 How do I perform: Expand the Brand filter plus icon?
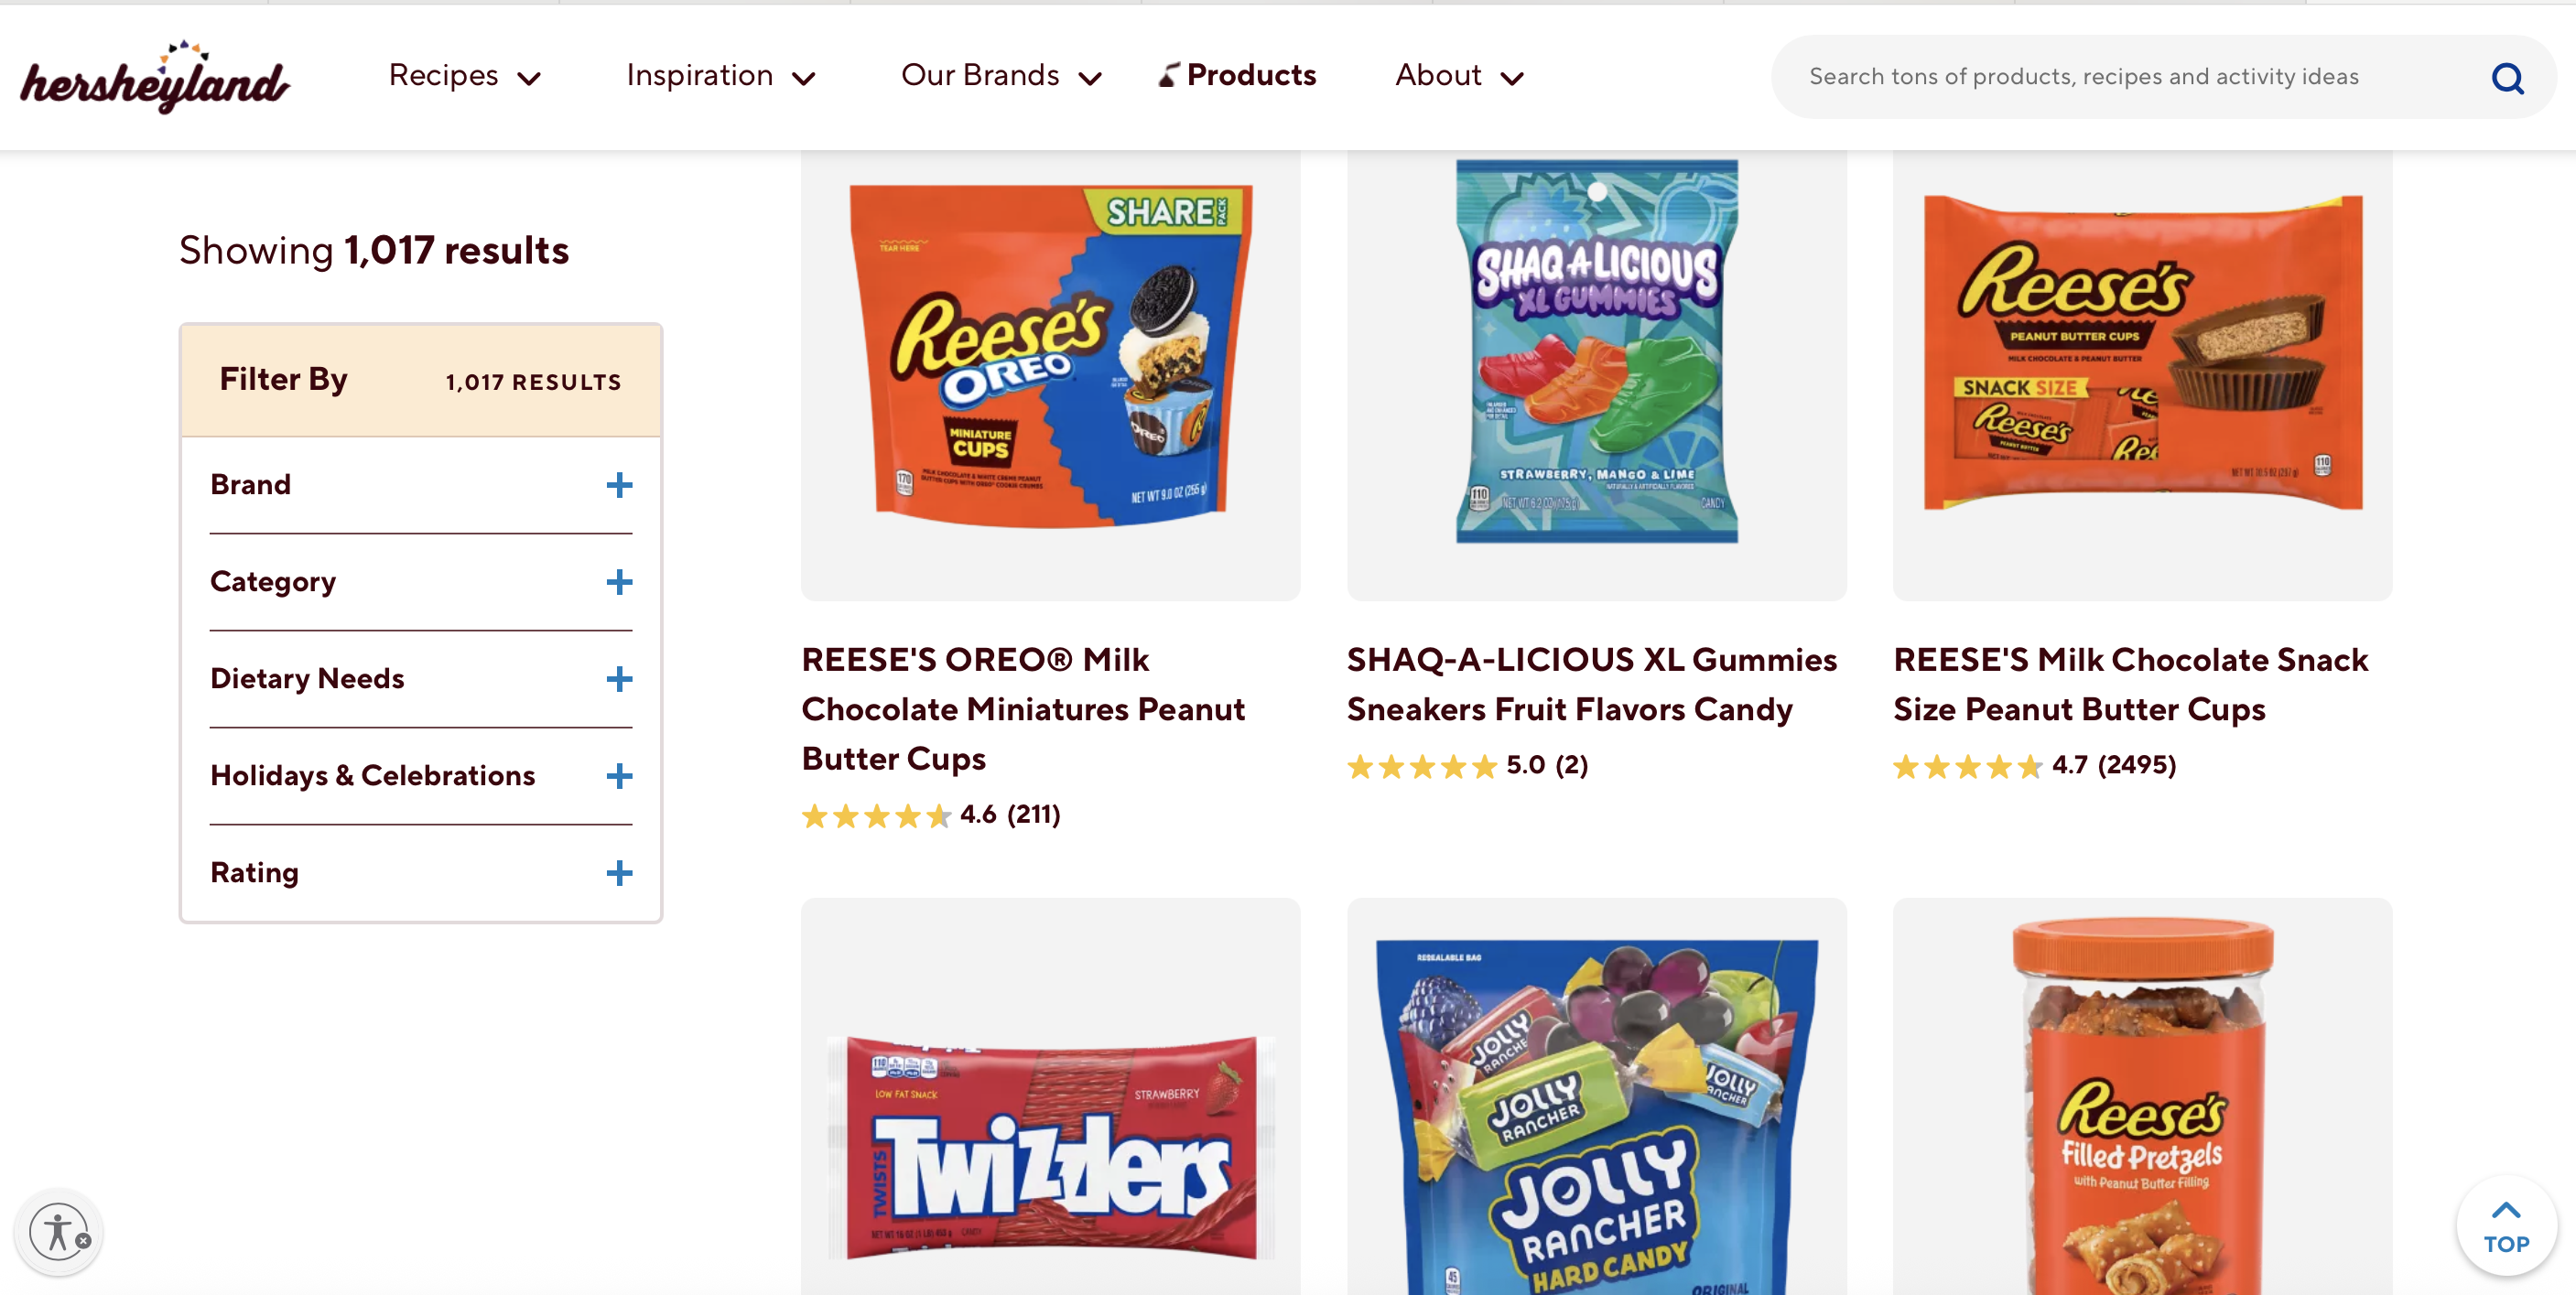coord(619,485)
